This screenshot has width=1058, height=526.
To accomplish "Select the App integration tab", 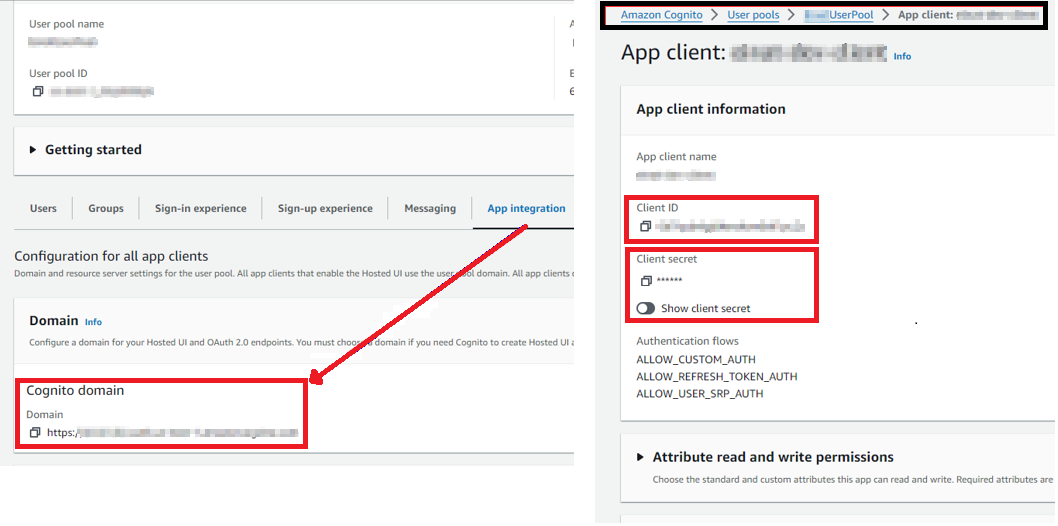I will pos(526,208).
